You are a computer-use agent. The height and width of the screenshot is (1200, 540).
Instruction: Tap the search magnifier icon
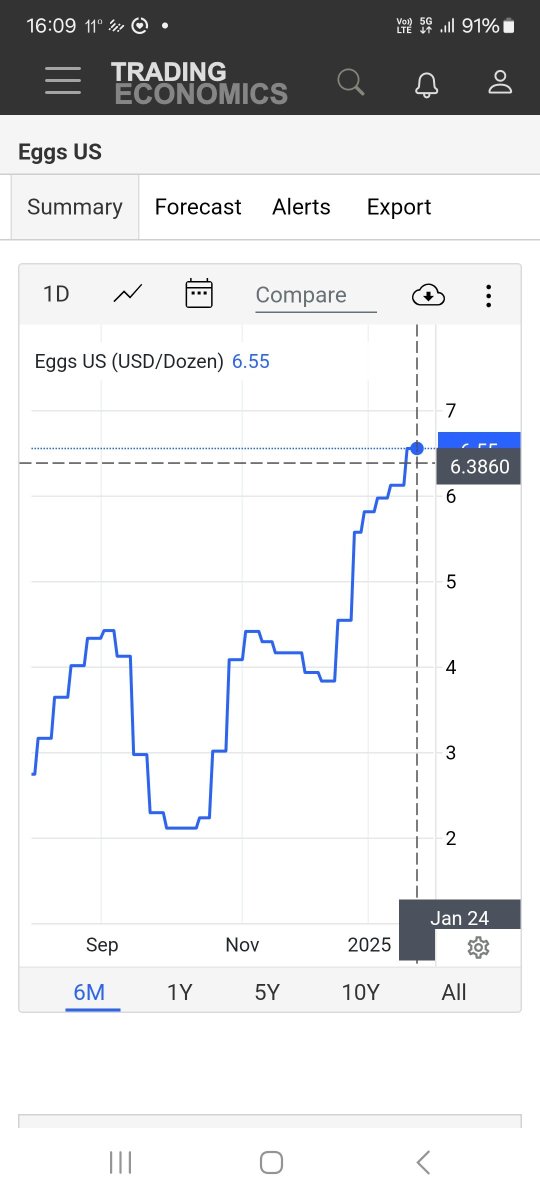point(351,82)
